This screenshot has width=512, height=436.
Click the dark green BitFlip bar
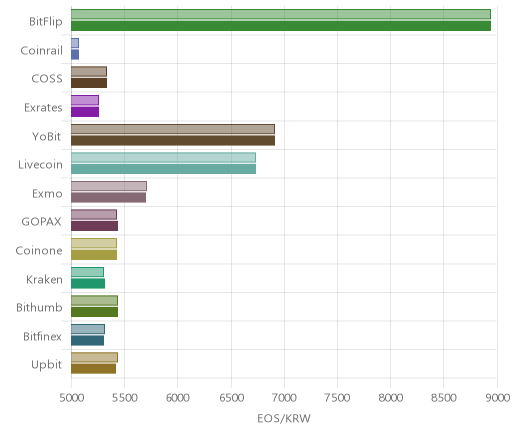tap(281, 26)
